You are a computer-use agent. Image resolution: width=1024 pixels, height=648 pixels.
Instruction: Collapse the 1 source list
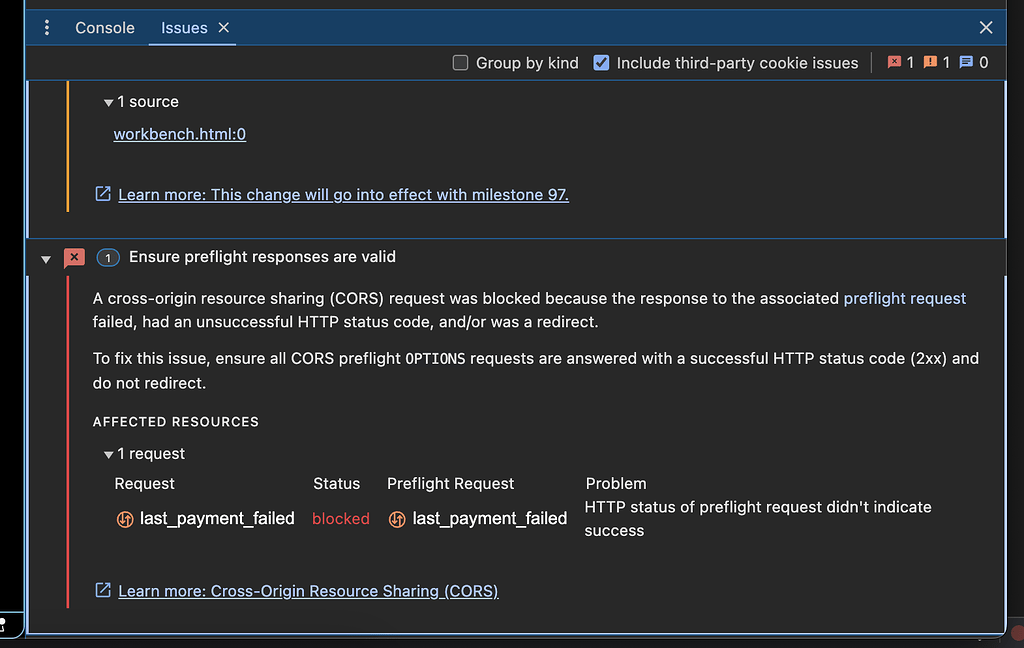coord(107,101)
